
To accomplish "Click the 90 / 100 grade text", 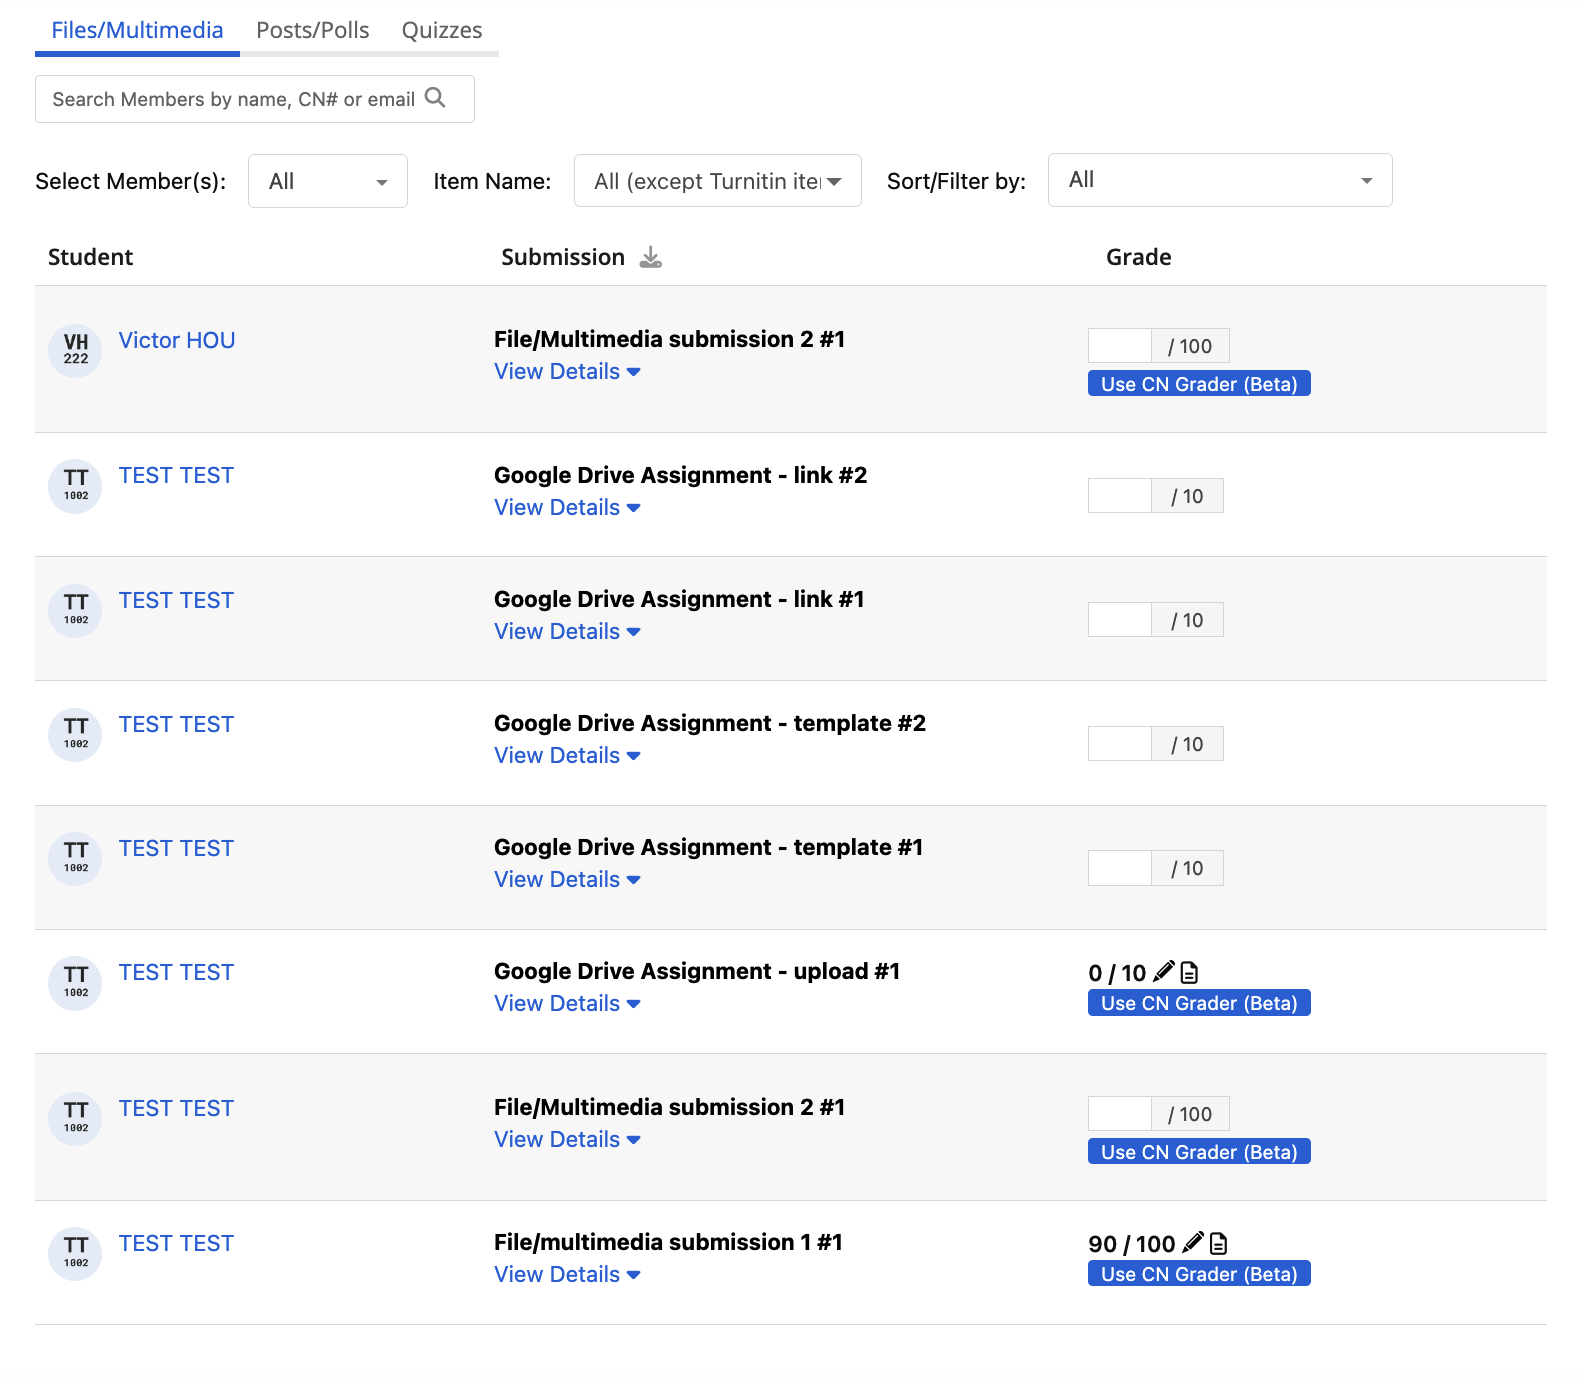I will pos(1132,1244).
